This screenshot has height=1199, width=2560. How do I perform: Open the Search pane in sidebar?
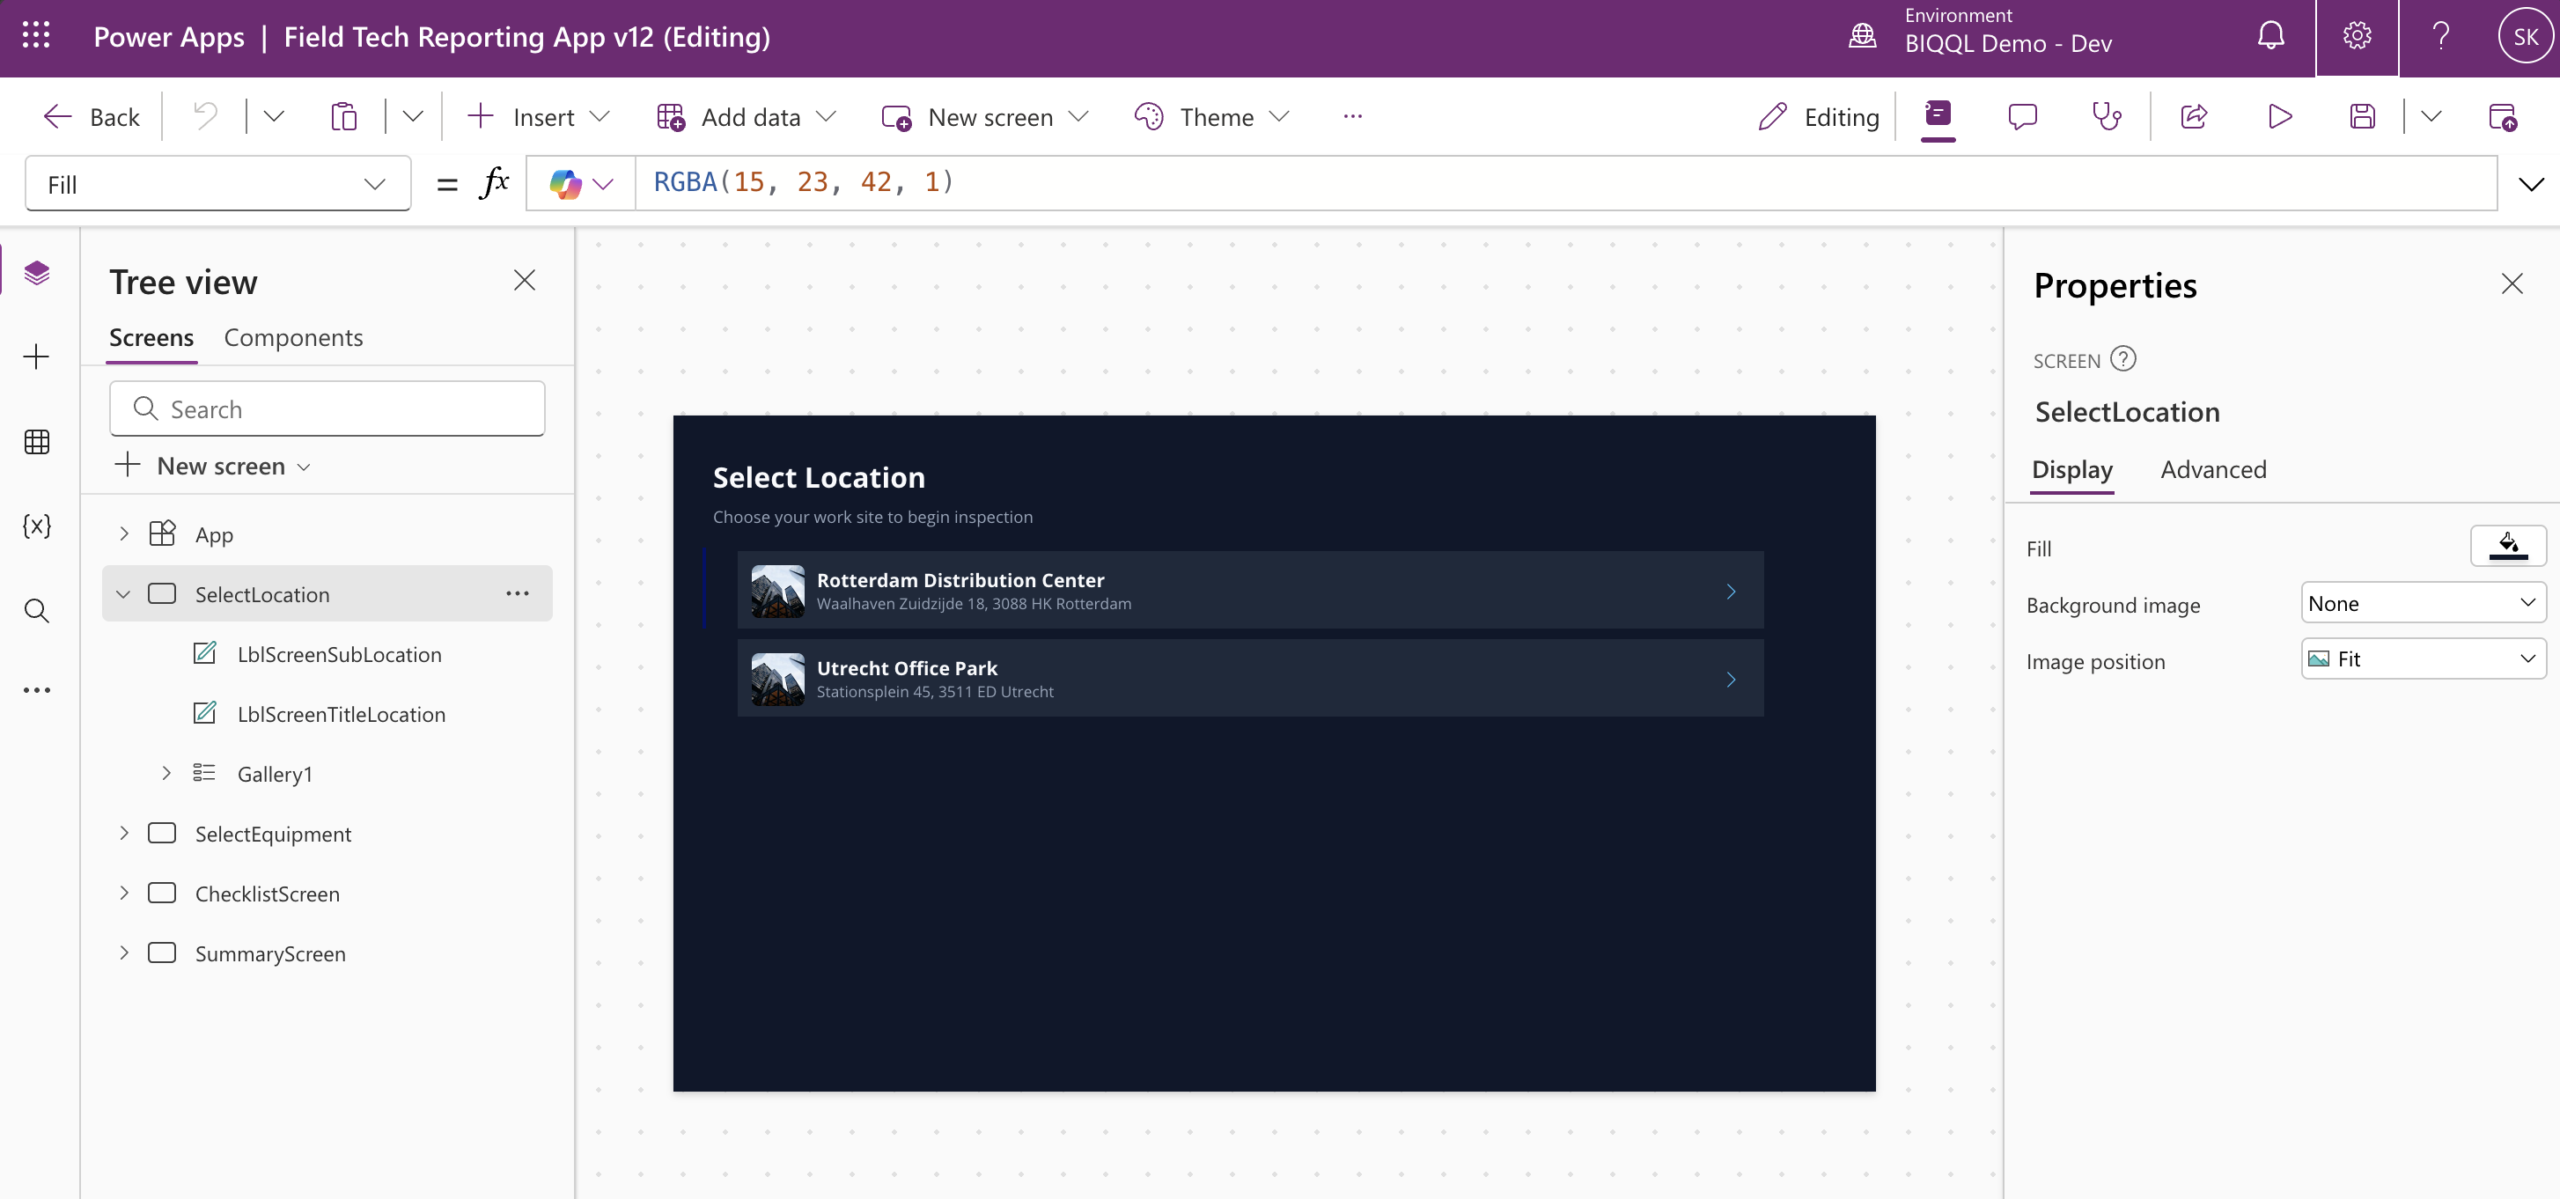click(37, 610)
